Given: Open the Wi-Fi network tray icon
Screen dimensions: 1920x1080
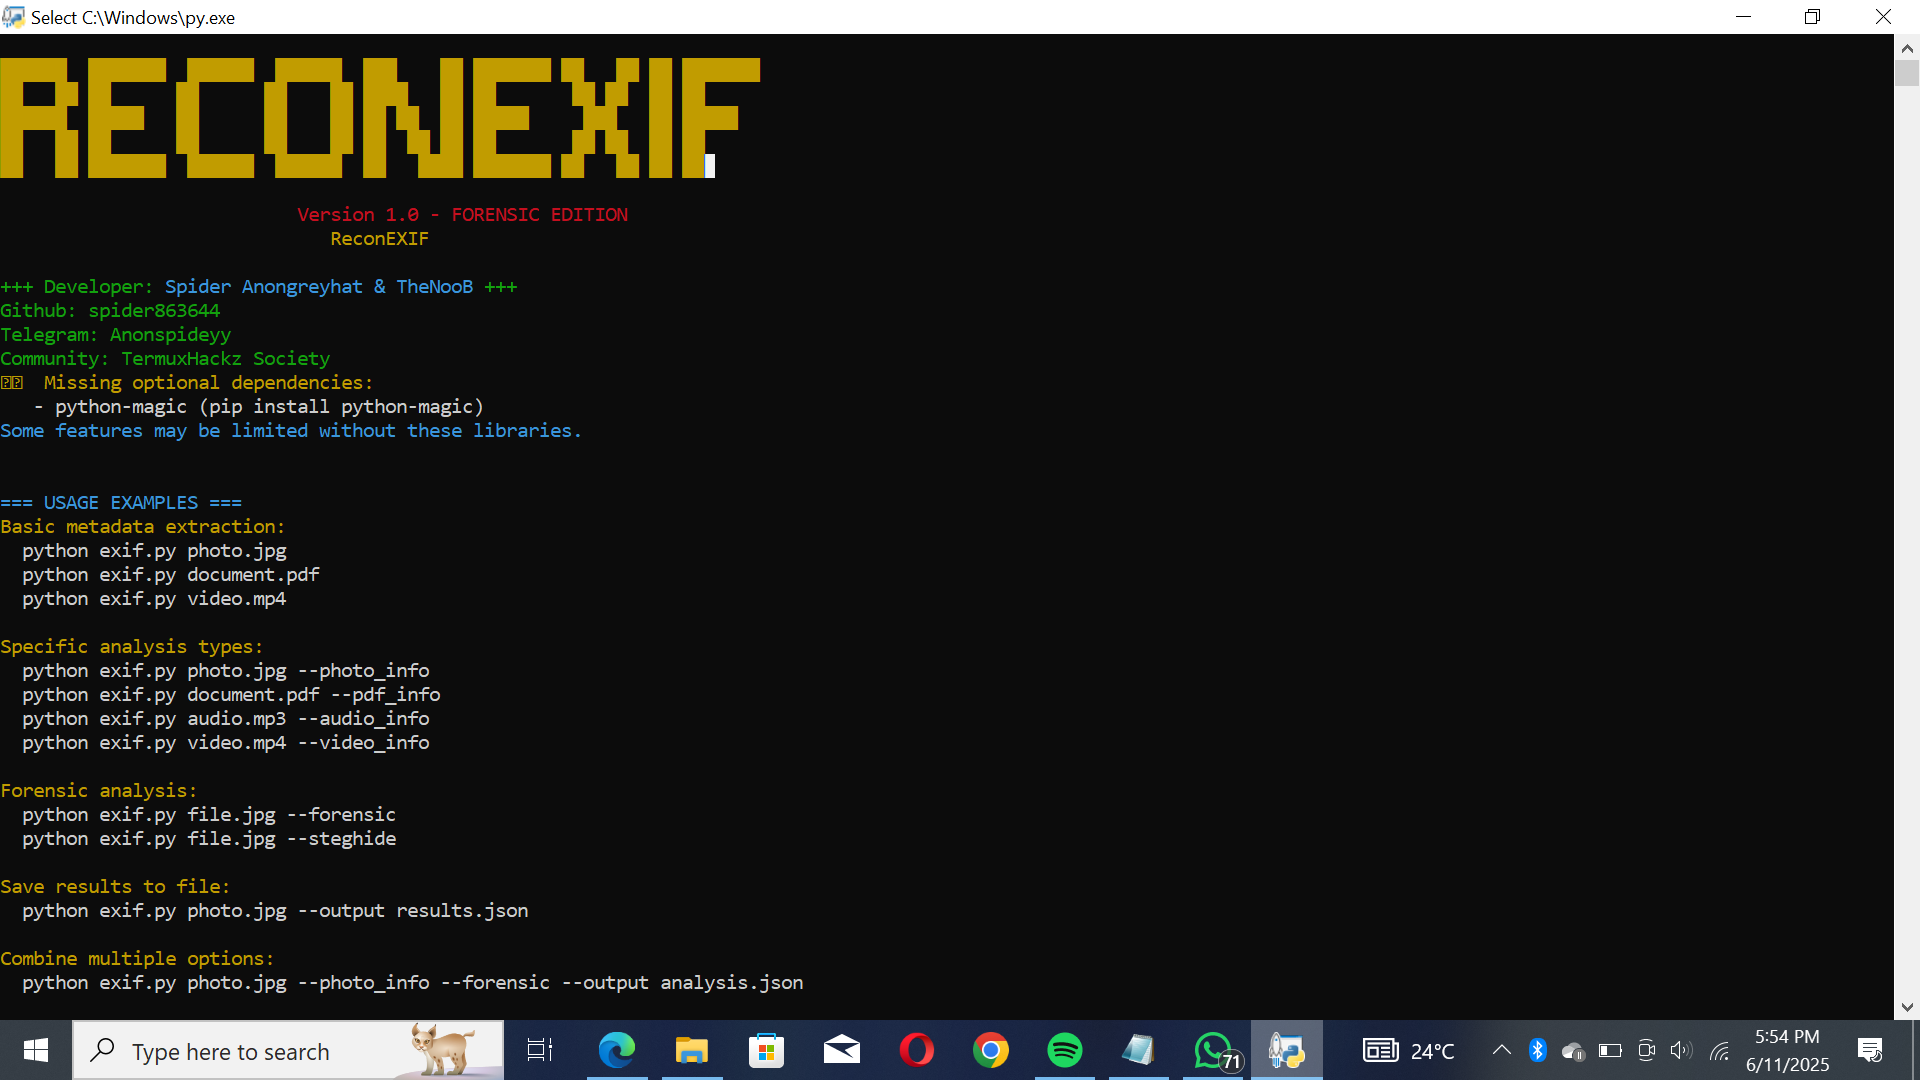Looking at the screenshot, I should coord(1719,1050).
